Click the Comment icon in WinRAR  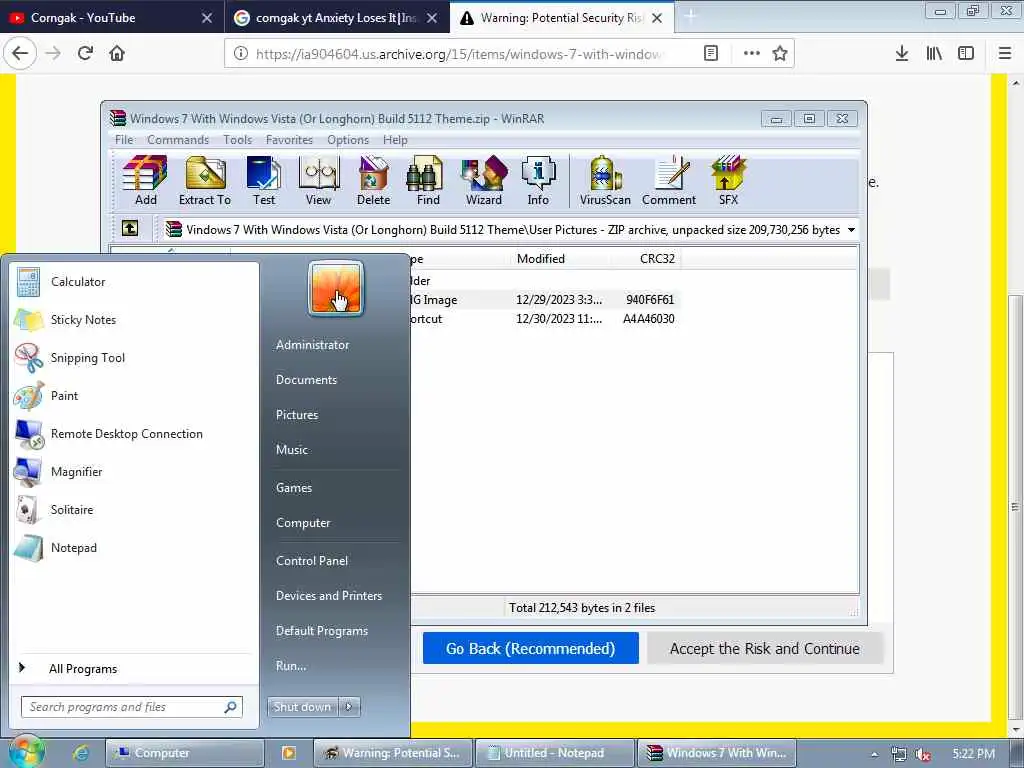(x=669, y=180)
